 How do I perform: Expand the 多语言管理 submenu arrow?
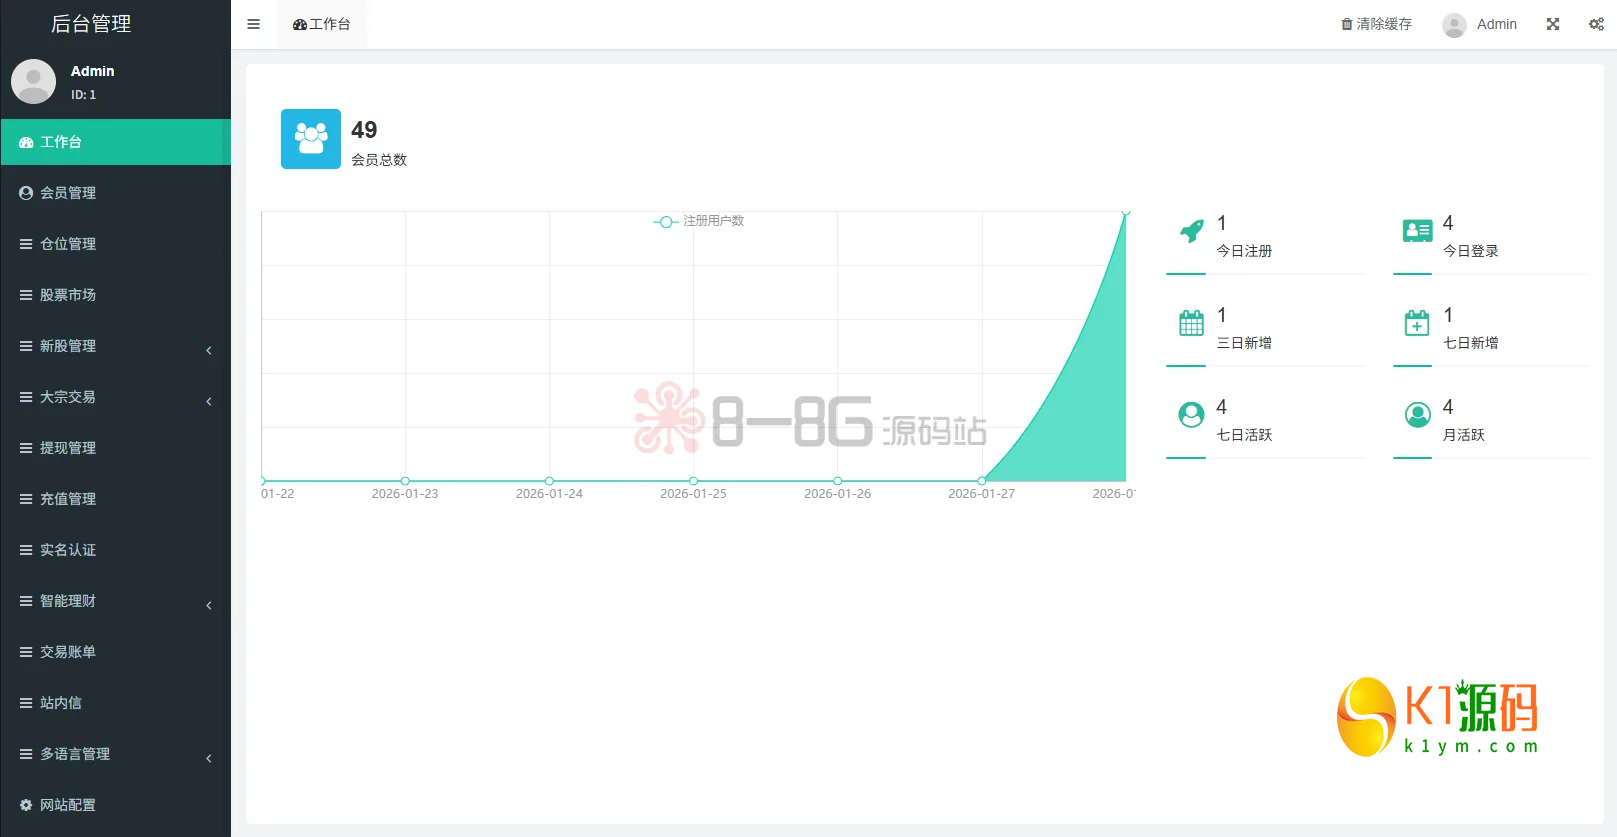pyautogui.click(x=209, y=758)
